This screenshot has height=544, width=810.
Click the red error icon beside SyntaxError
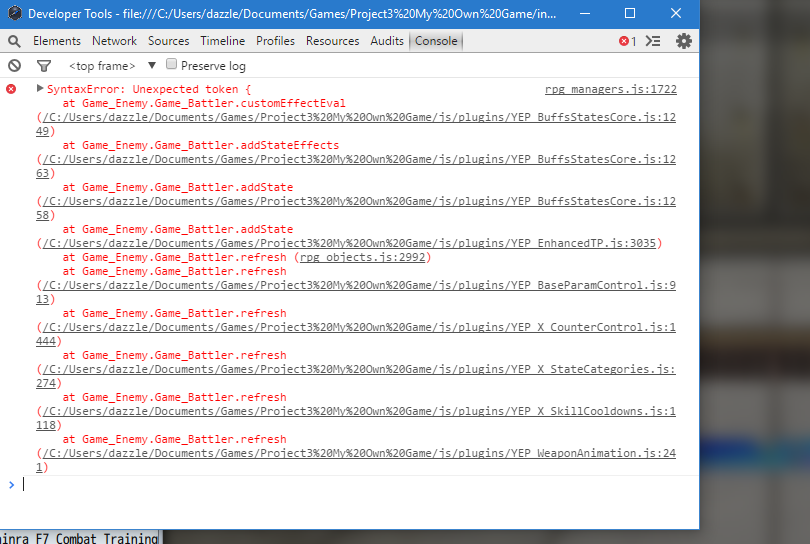[11, 89]
